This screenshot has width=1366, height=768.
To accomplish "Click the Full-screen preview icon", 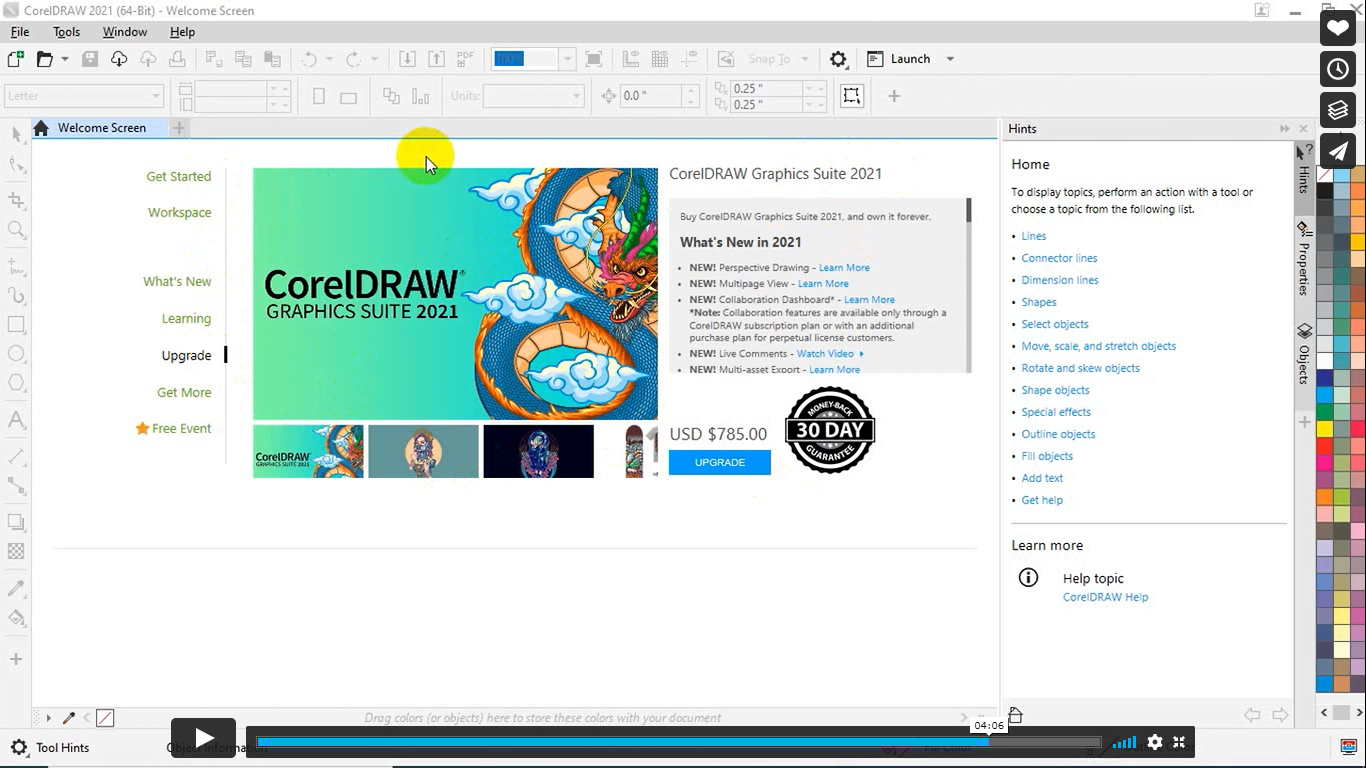I will (594, 59).
